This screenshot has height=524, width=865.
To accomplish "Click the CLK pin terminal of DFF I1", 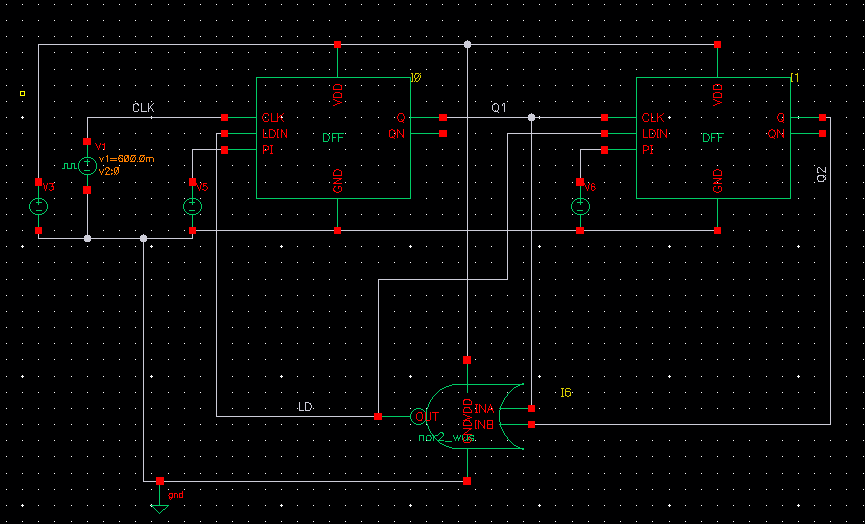I will point(605,117).
